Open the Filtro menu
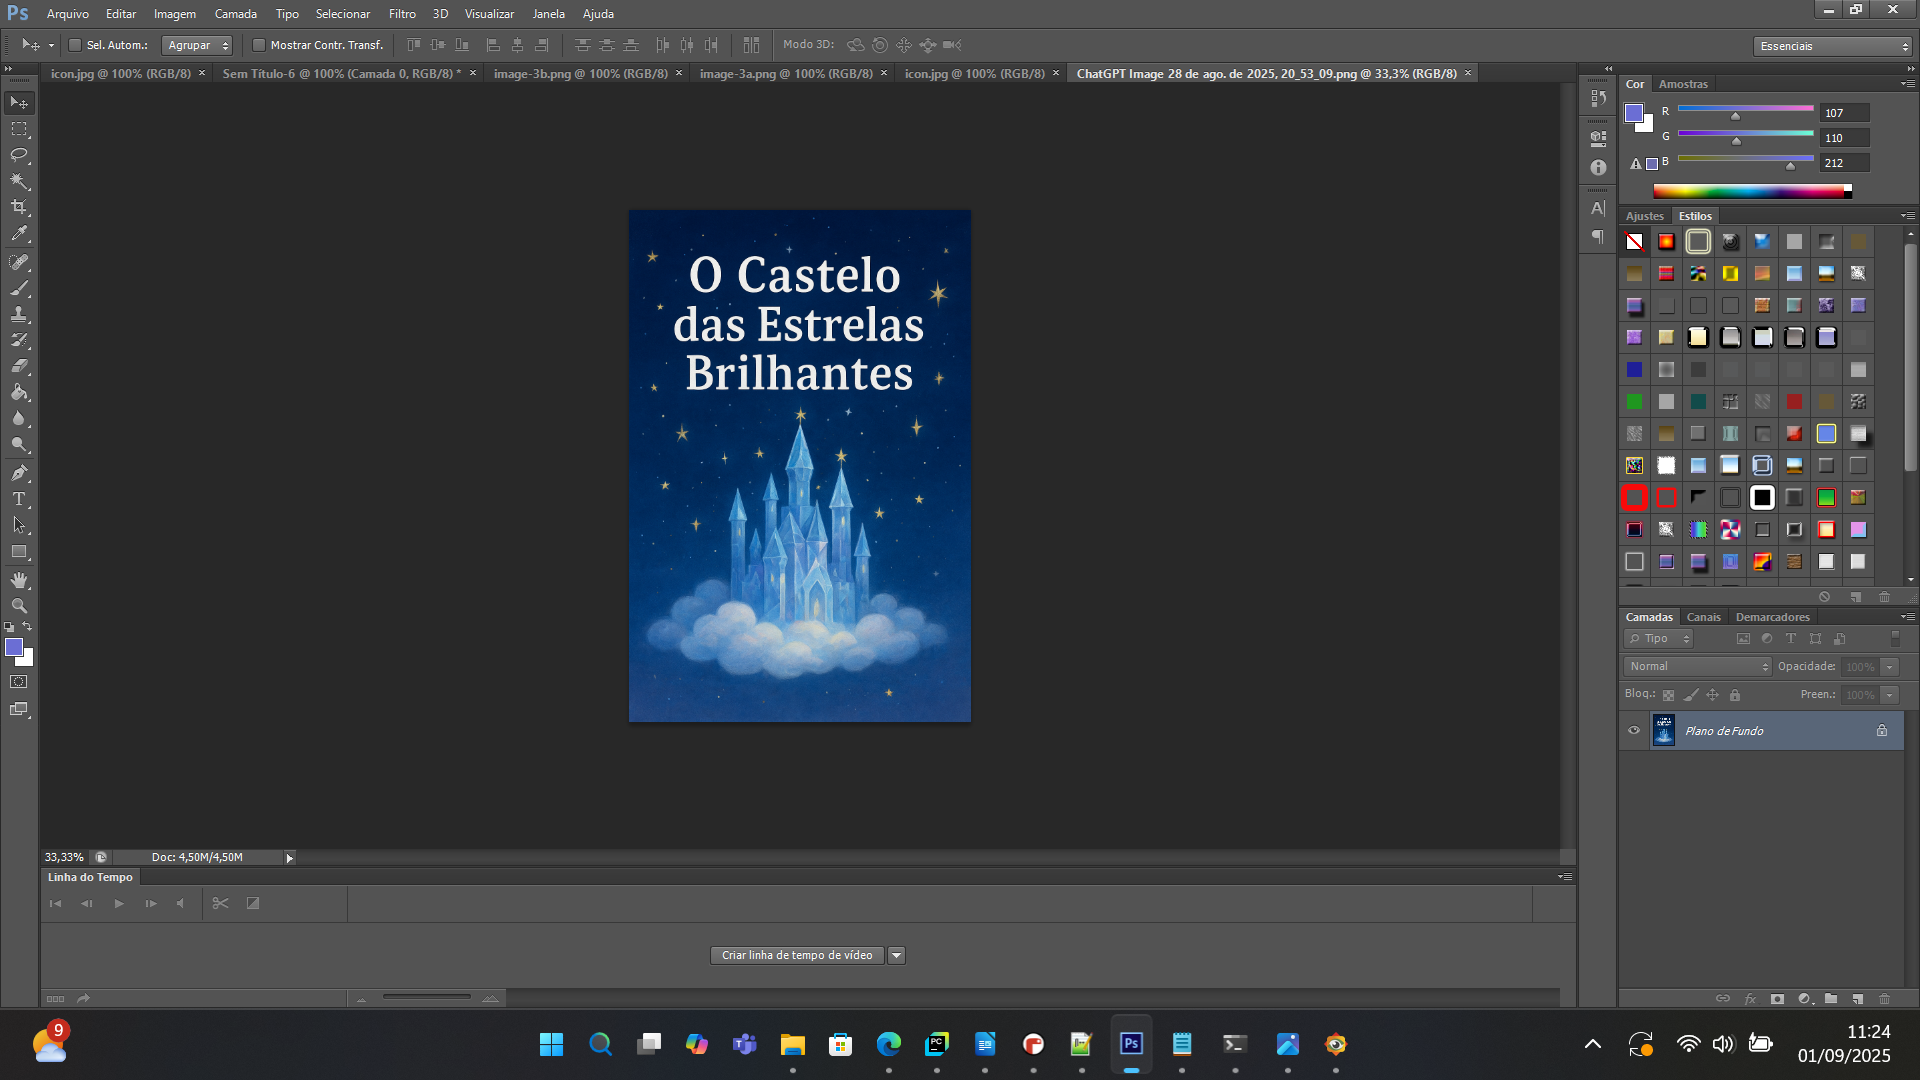Image resolution: width=1920 pixels, height=1080 pixels. point(402,14)
